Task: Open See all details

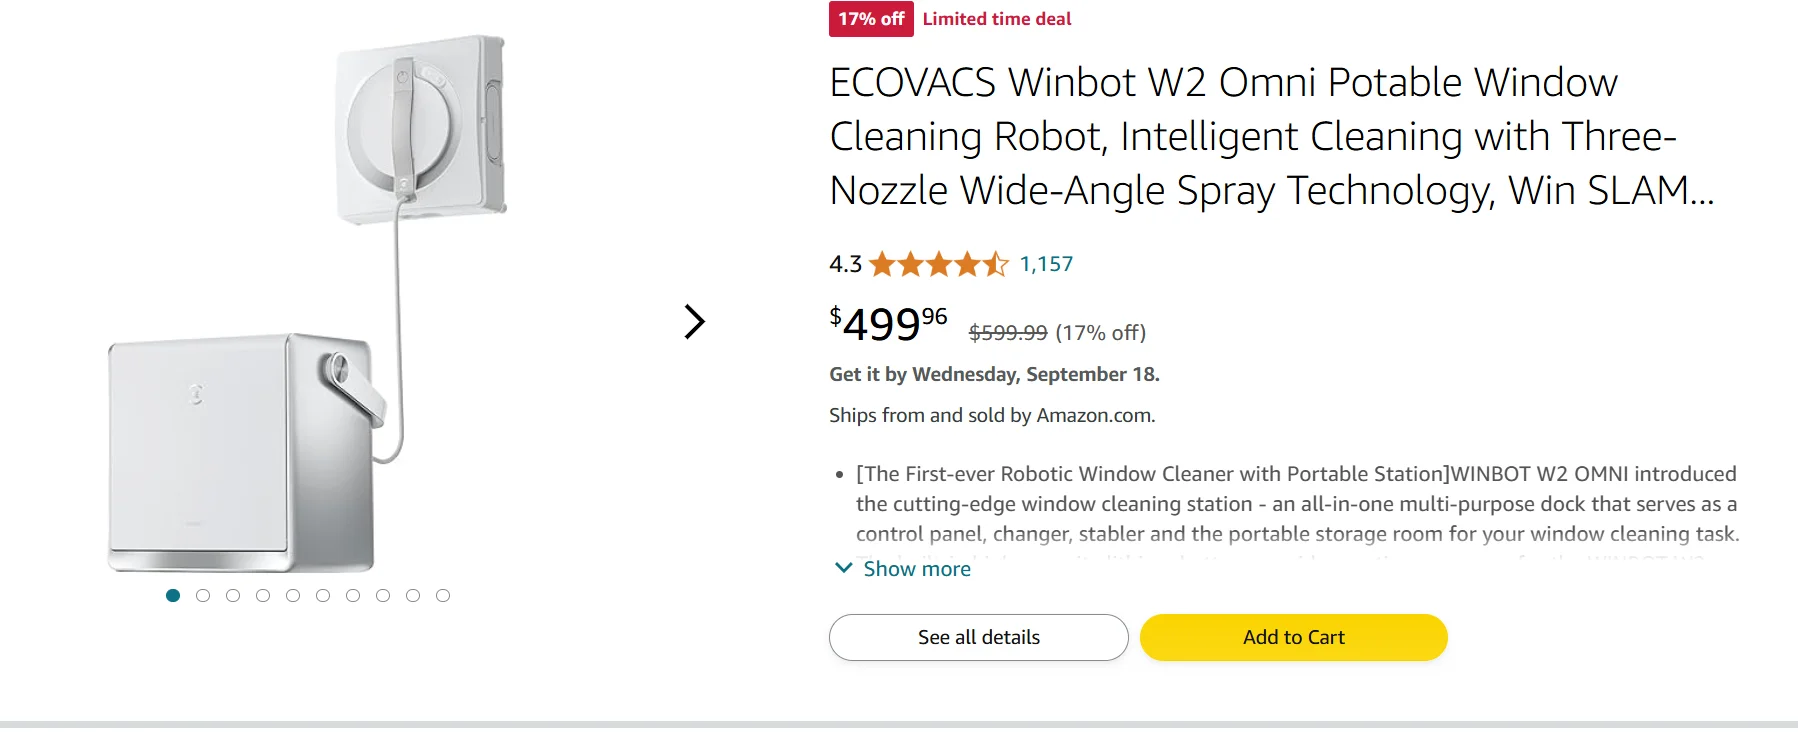Action: [x=978, y=638]
